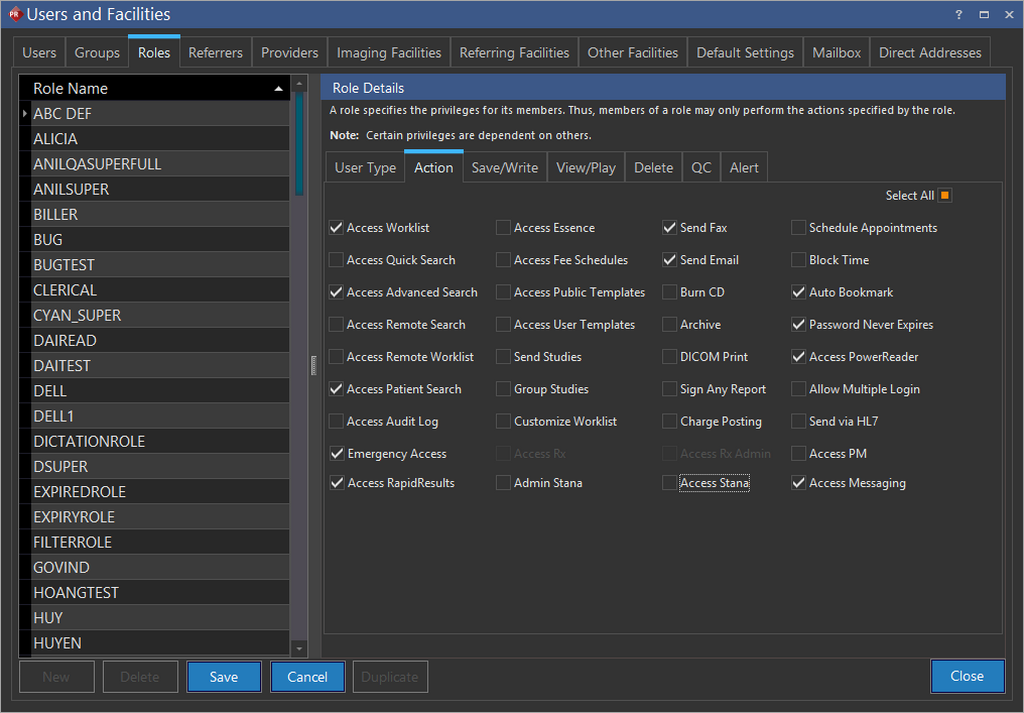Screen dimensions: 1024x713
Task: Click the Cancel button
Action: pyautogui.click(x=307, y=677)
